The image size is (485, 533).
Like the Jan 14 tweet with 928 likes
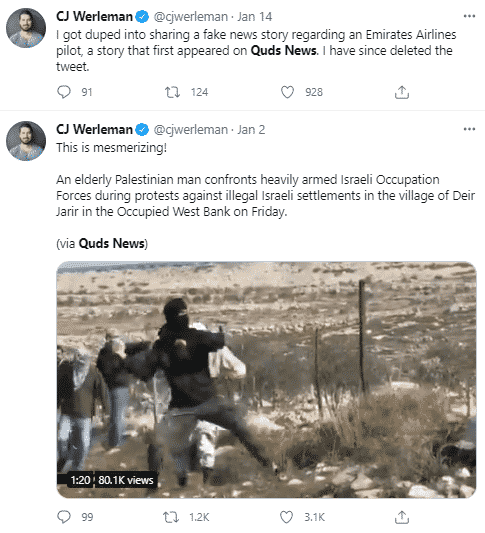pos(287,92)
